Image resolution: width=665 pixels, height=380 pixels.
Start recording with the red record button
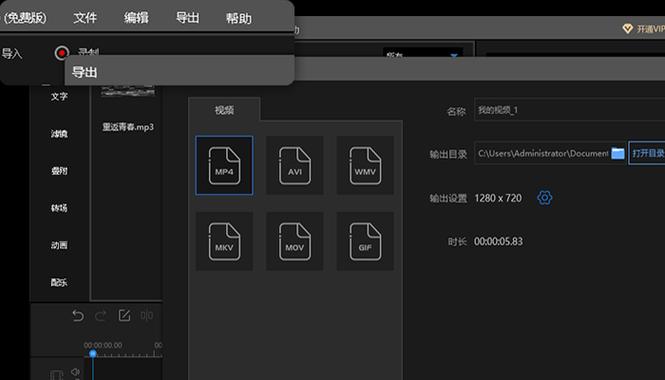pos(61,53)
